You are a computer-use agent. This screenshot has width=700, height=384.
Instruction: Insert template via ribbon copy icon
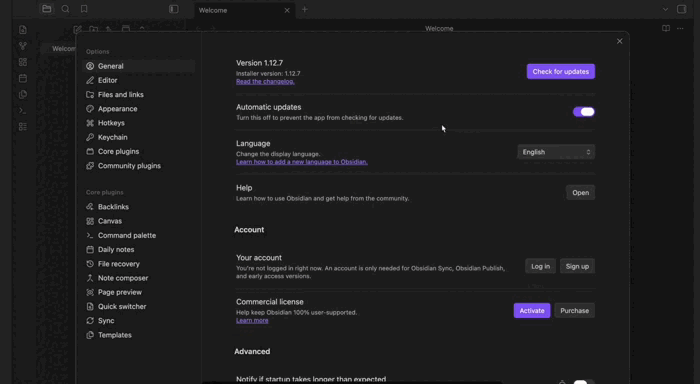click(x=23, y=94)
